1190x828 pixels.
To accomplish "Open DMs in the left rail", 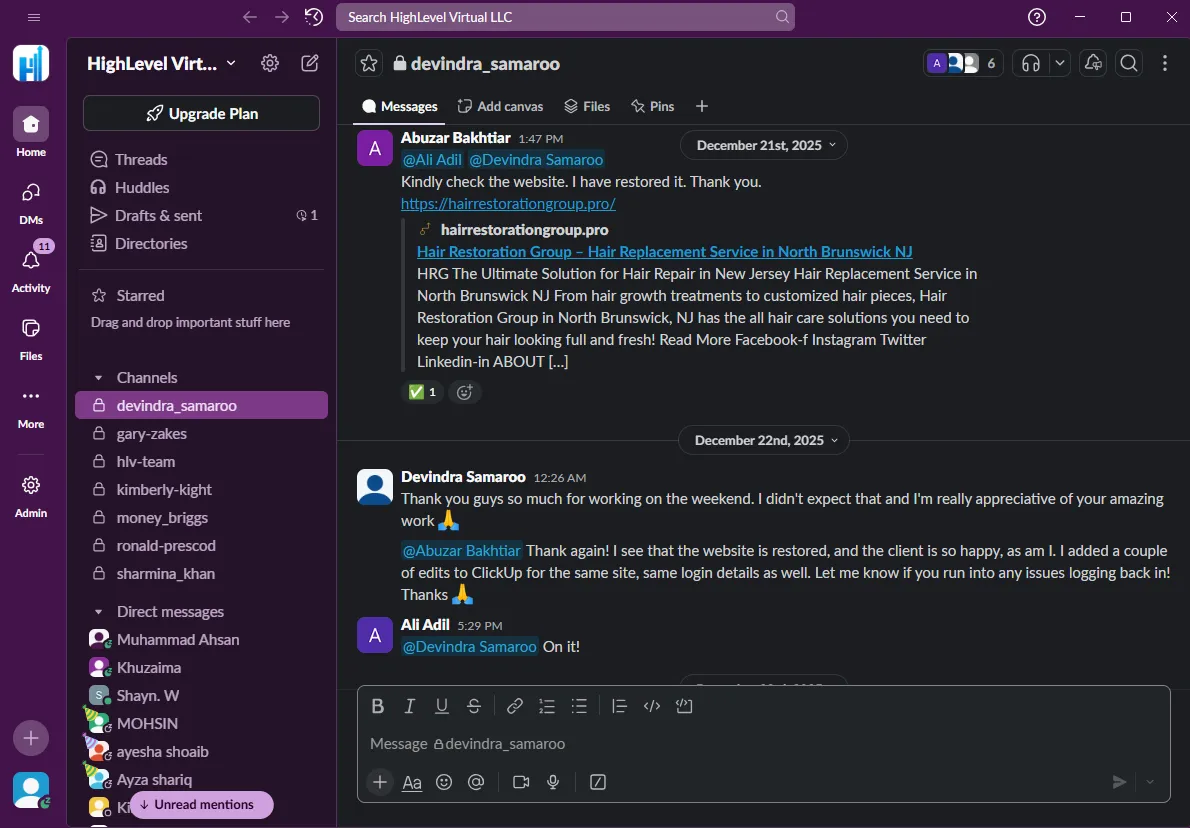I will tap(31, 202).
